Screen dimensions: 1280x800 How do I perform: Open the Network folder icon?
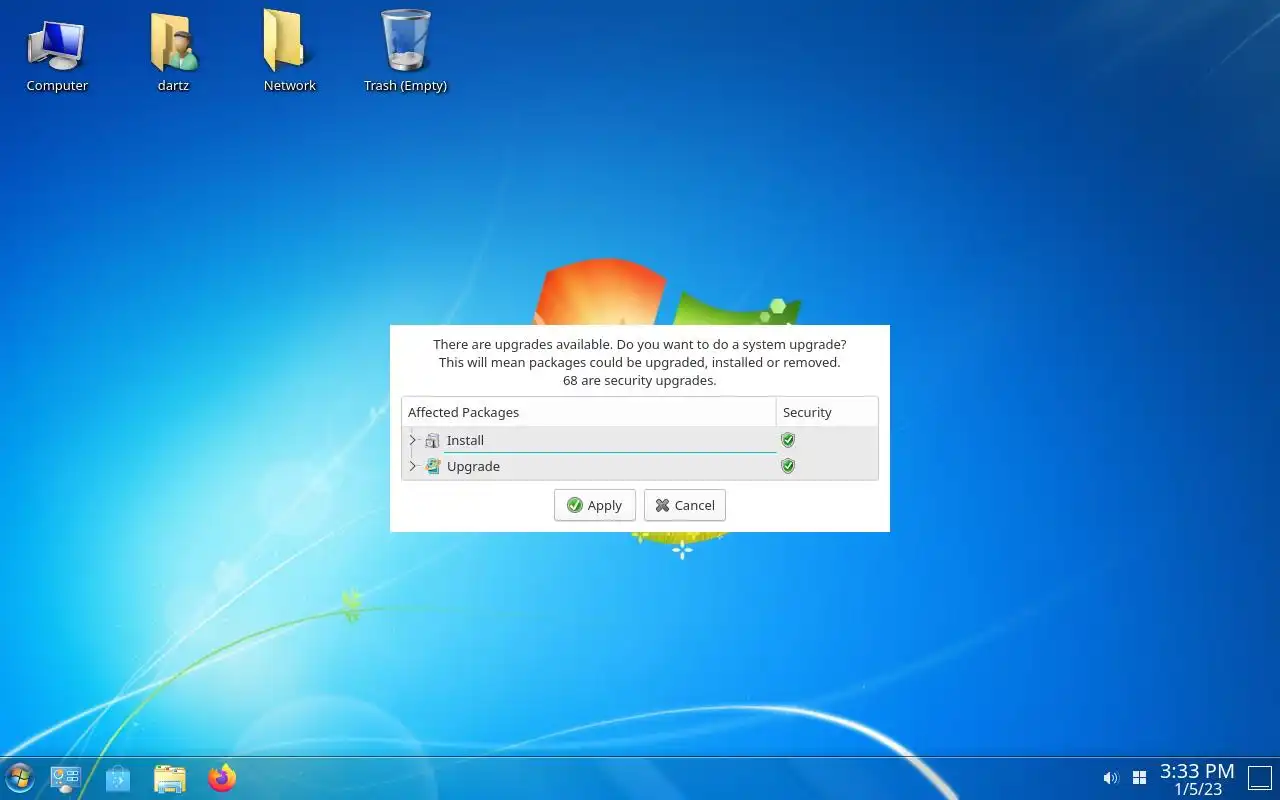click(289, 53)
